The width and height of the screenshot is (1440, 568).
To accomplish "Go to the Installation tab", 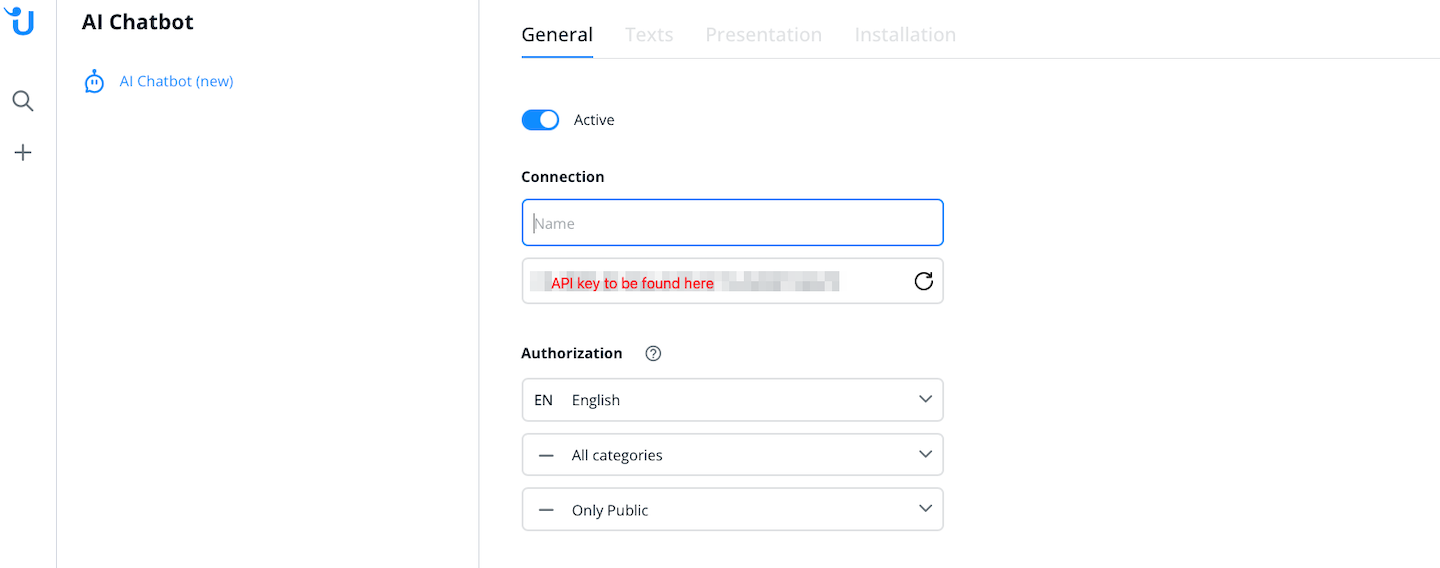I will click(x=905, y=35).
